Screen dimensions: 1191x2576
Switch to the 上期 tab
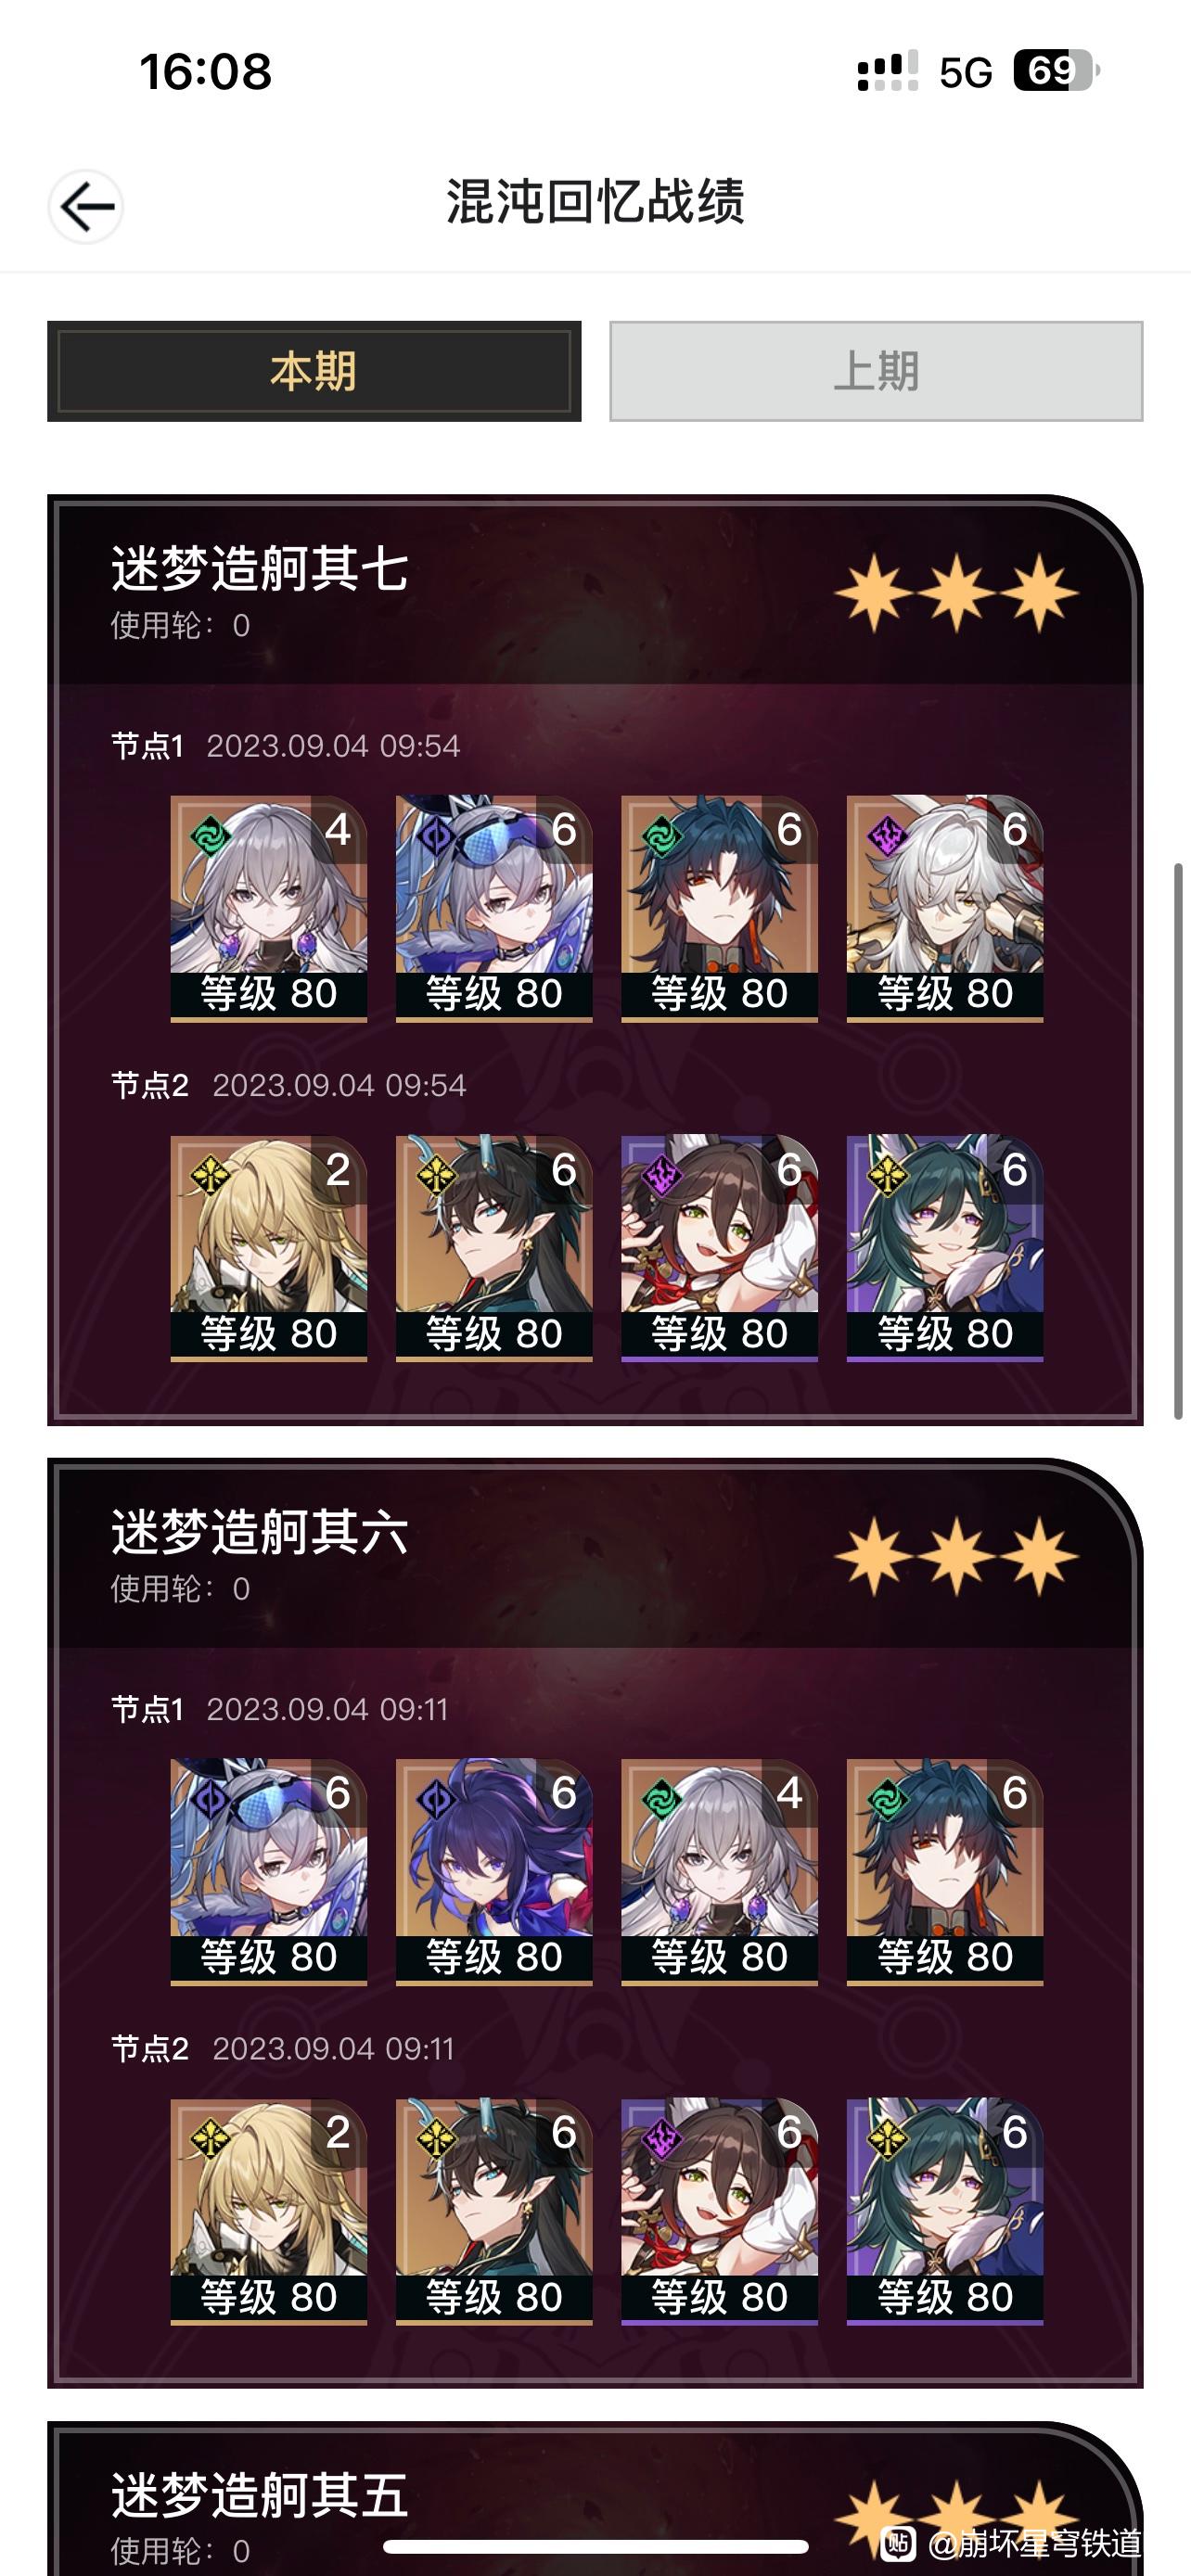(876, 371)
